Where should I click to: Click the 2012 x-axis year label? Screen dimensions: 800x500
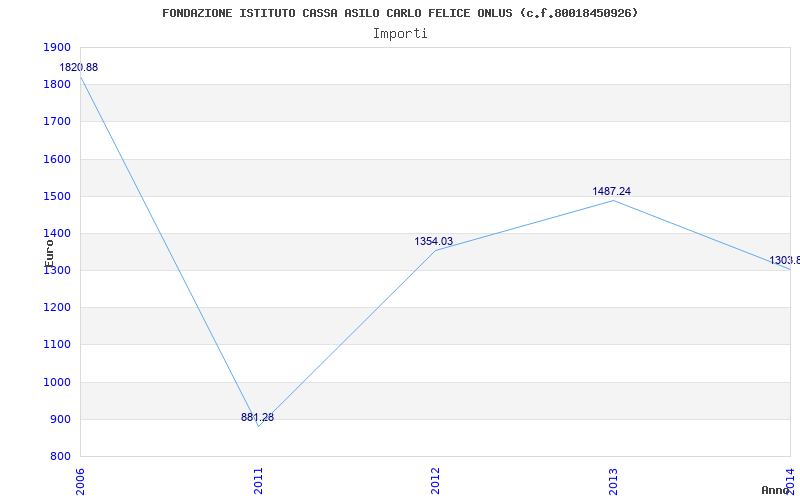pos(435,481)
